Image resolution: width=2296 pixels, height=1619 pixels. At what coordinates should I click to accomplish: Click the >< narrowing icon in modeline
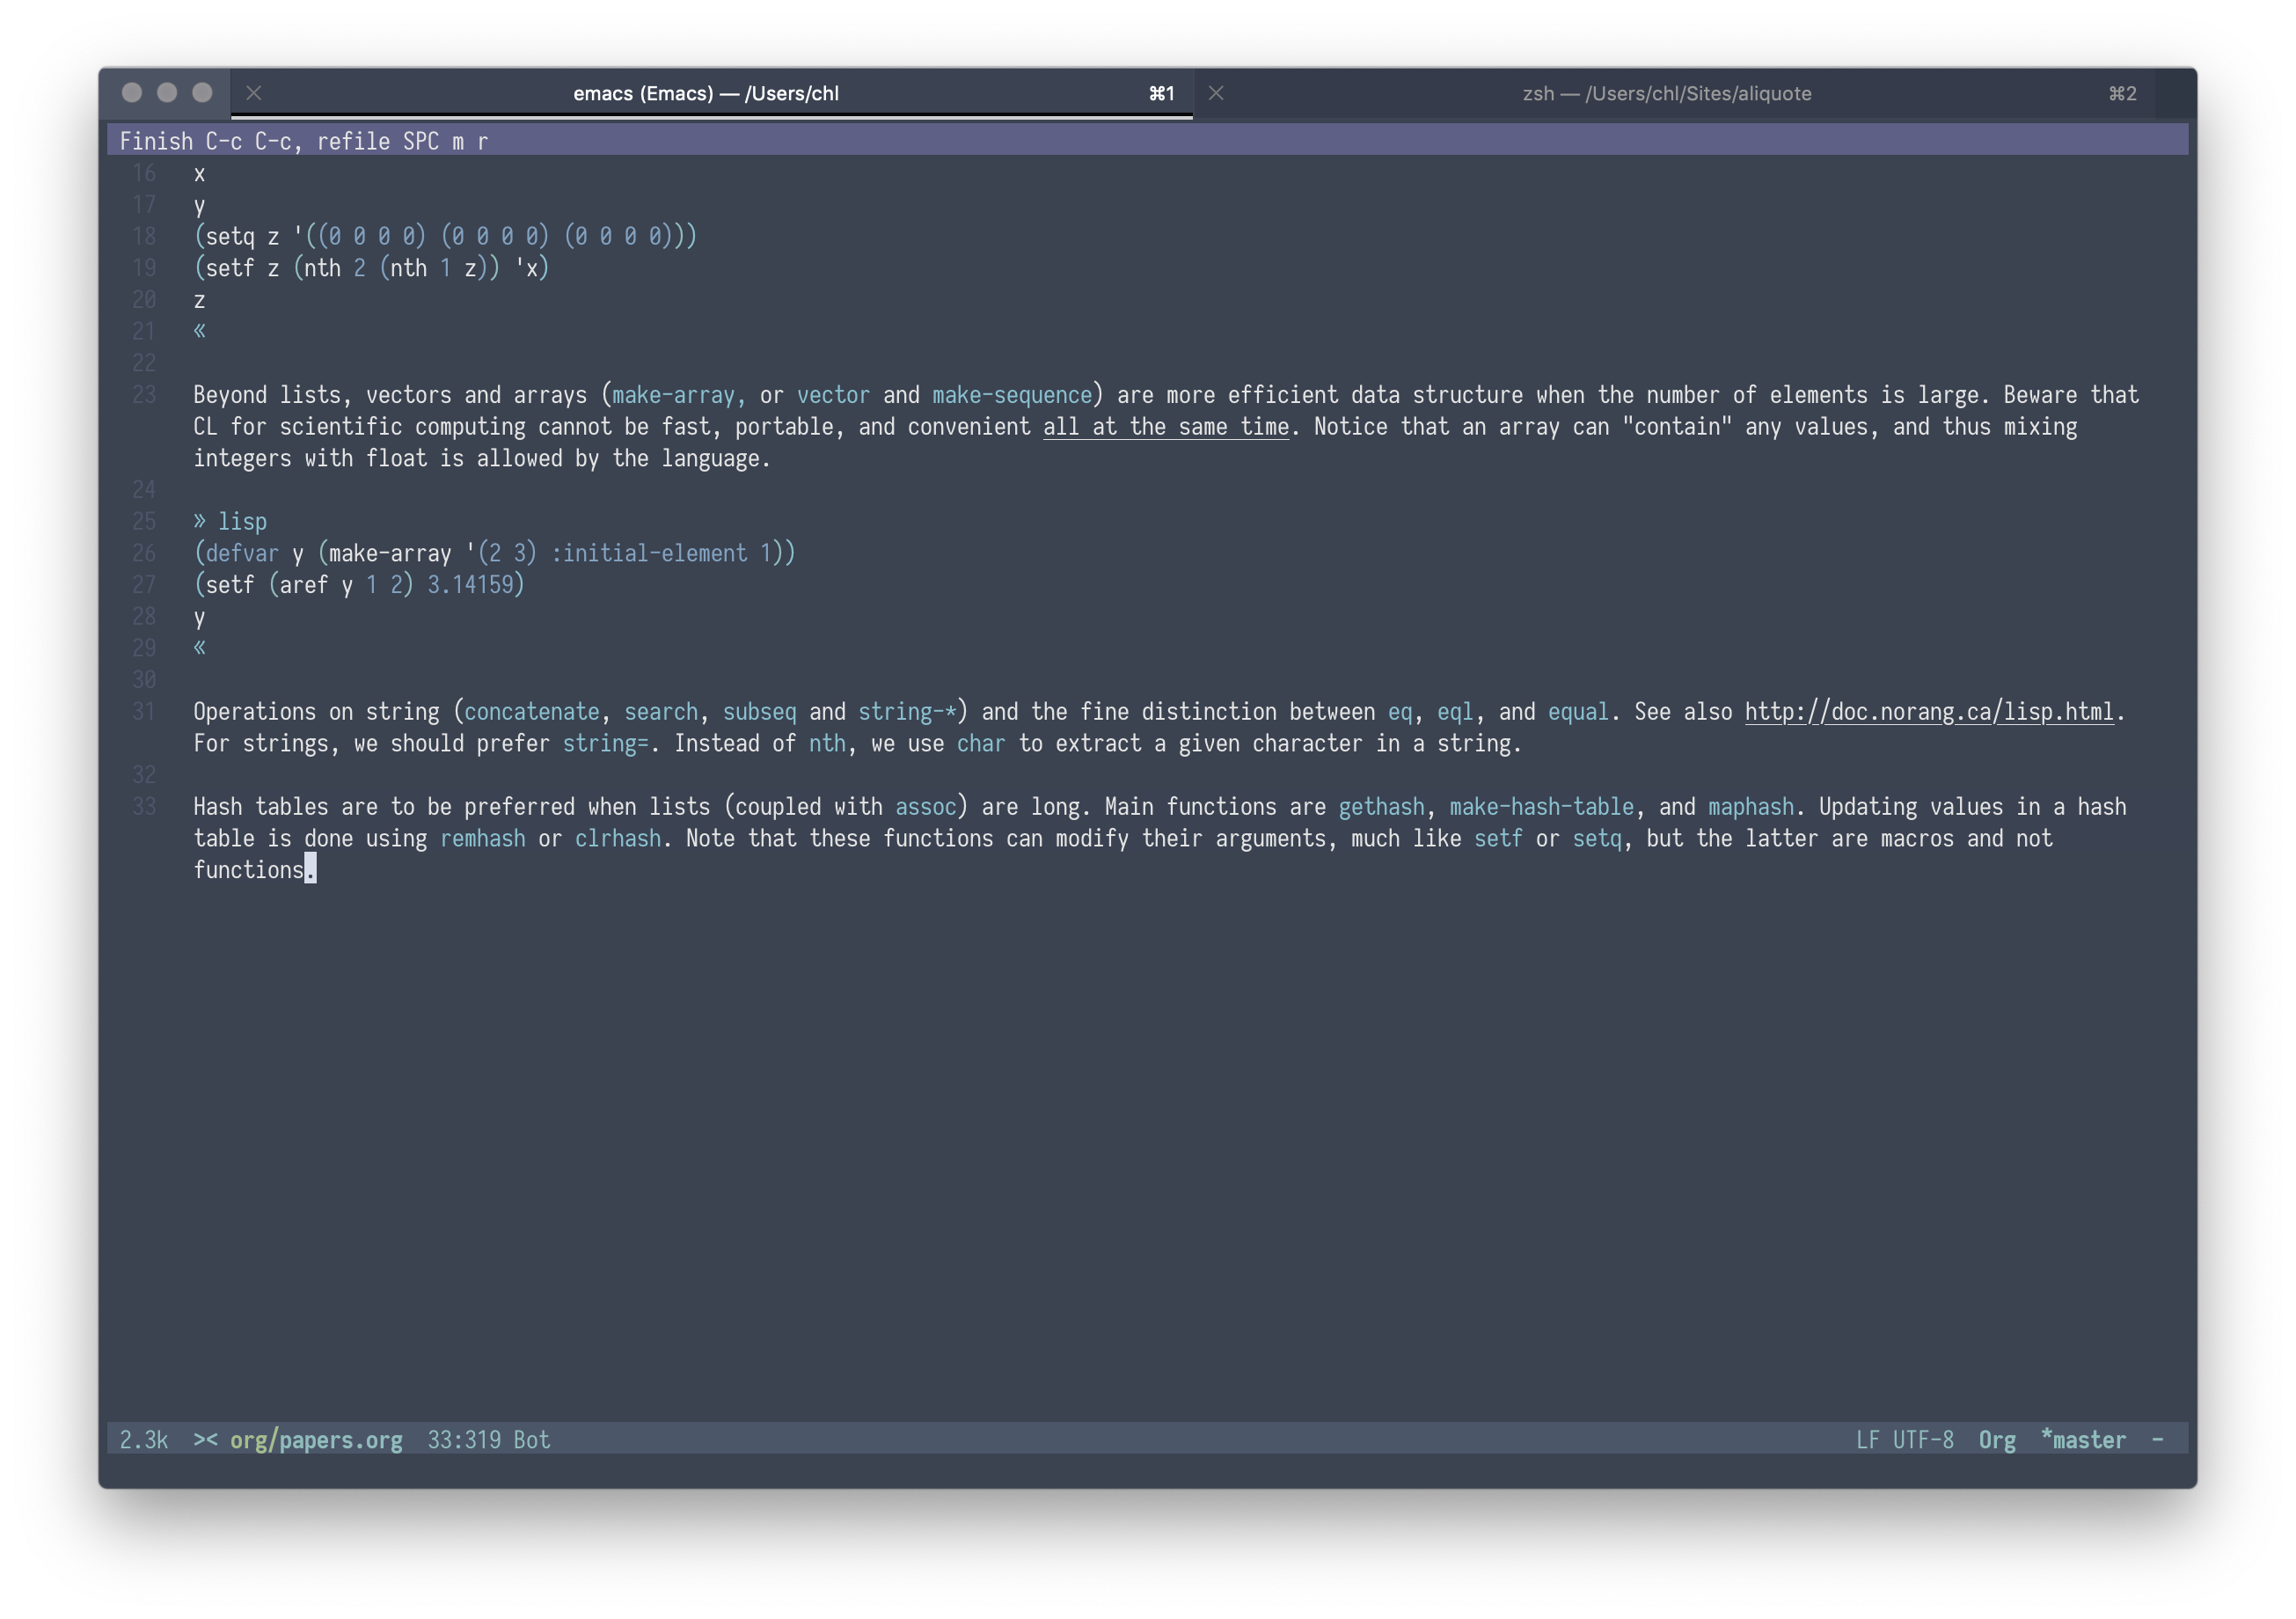205,1440
